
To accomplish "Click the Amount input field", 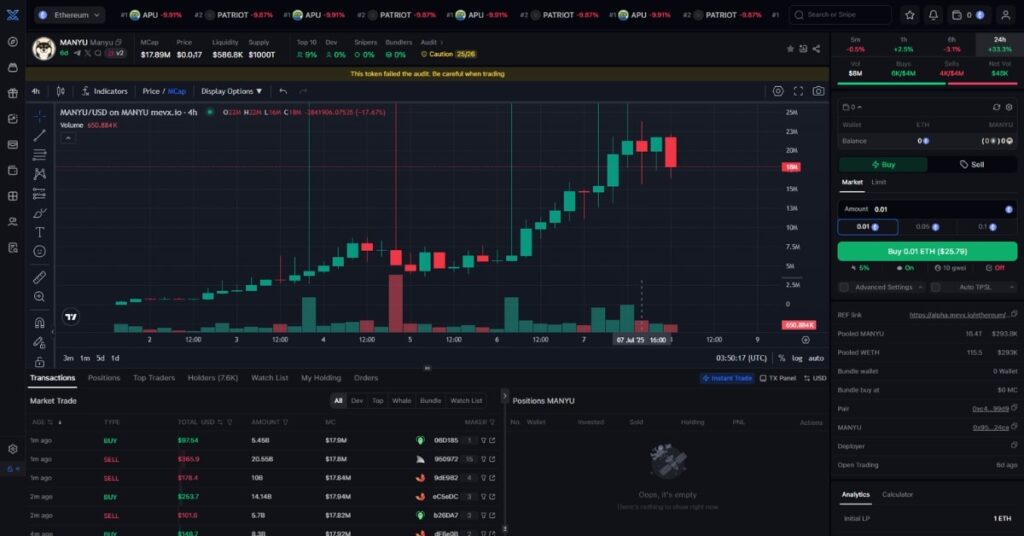I will click(927, 209).
